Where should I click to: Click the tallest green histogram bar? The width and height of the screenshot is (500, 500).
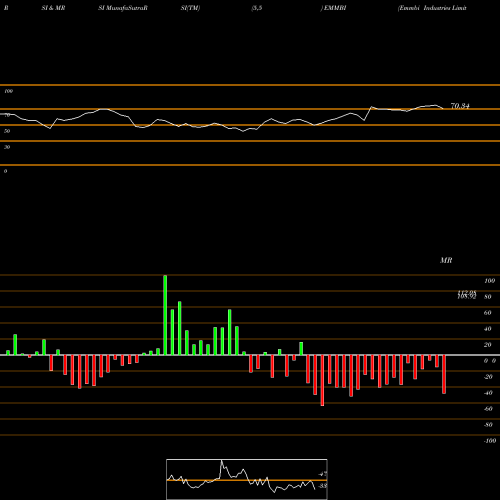pyautogui.click(x=165, y=315)
